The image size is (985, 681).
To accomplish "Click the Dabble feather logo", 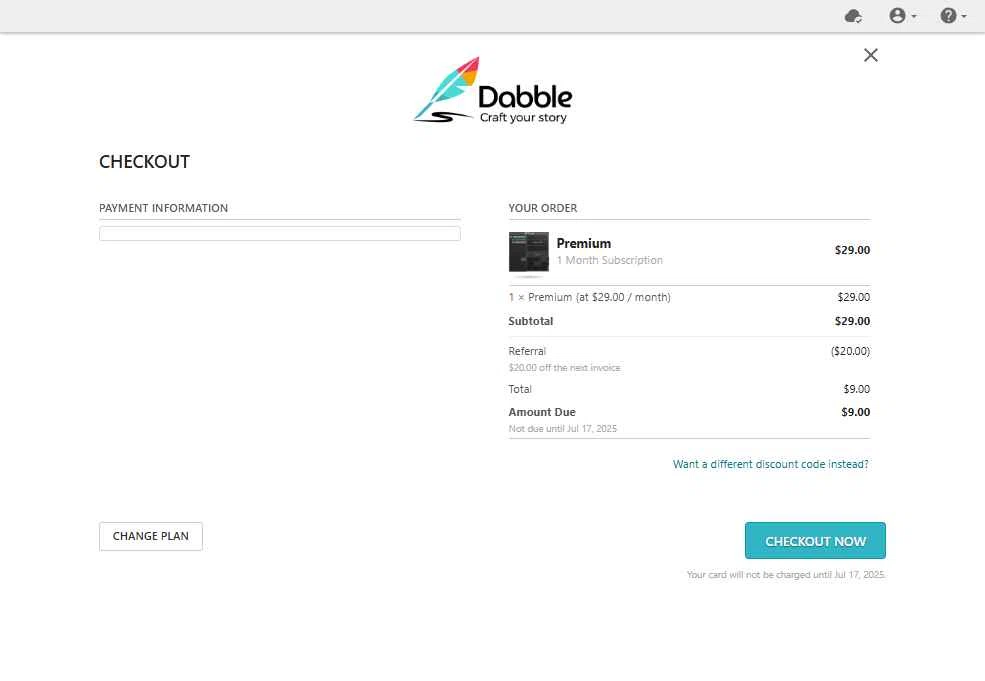I will point(492,90).
